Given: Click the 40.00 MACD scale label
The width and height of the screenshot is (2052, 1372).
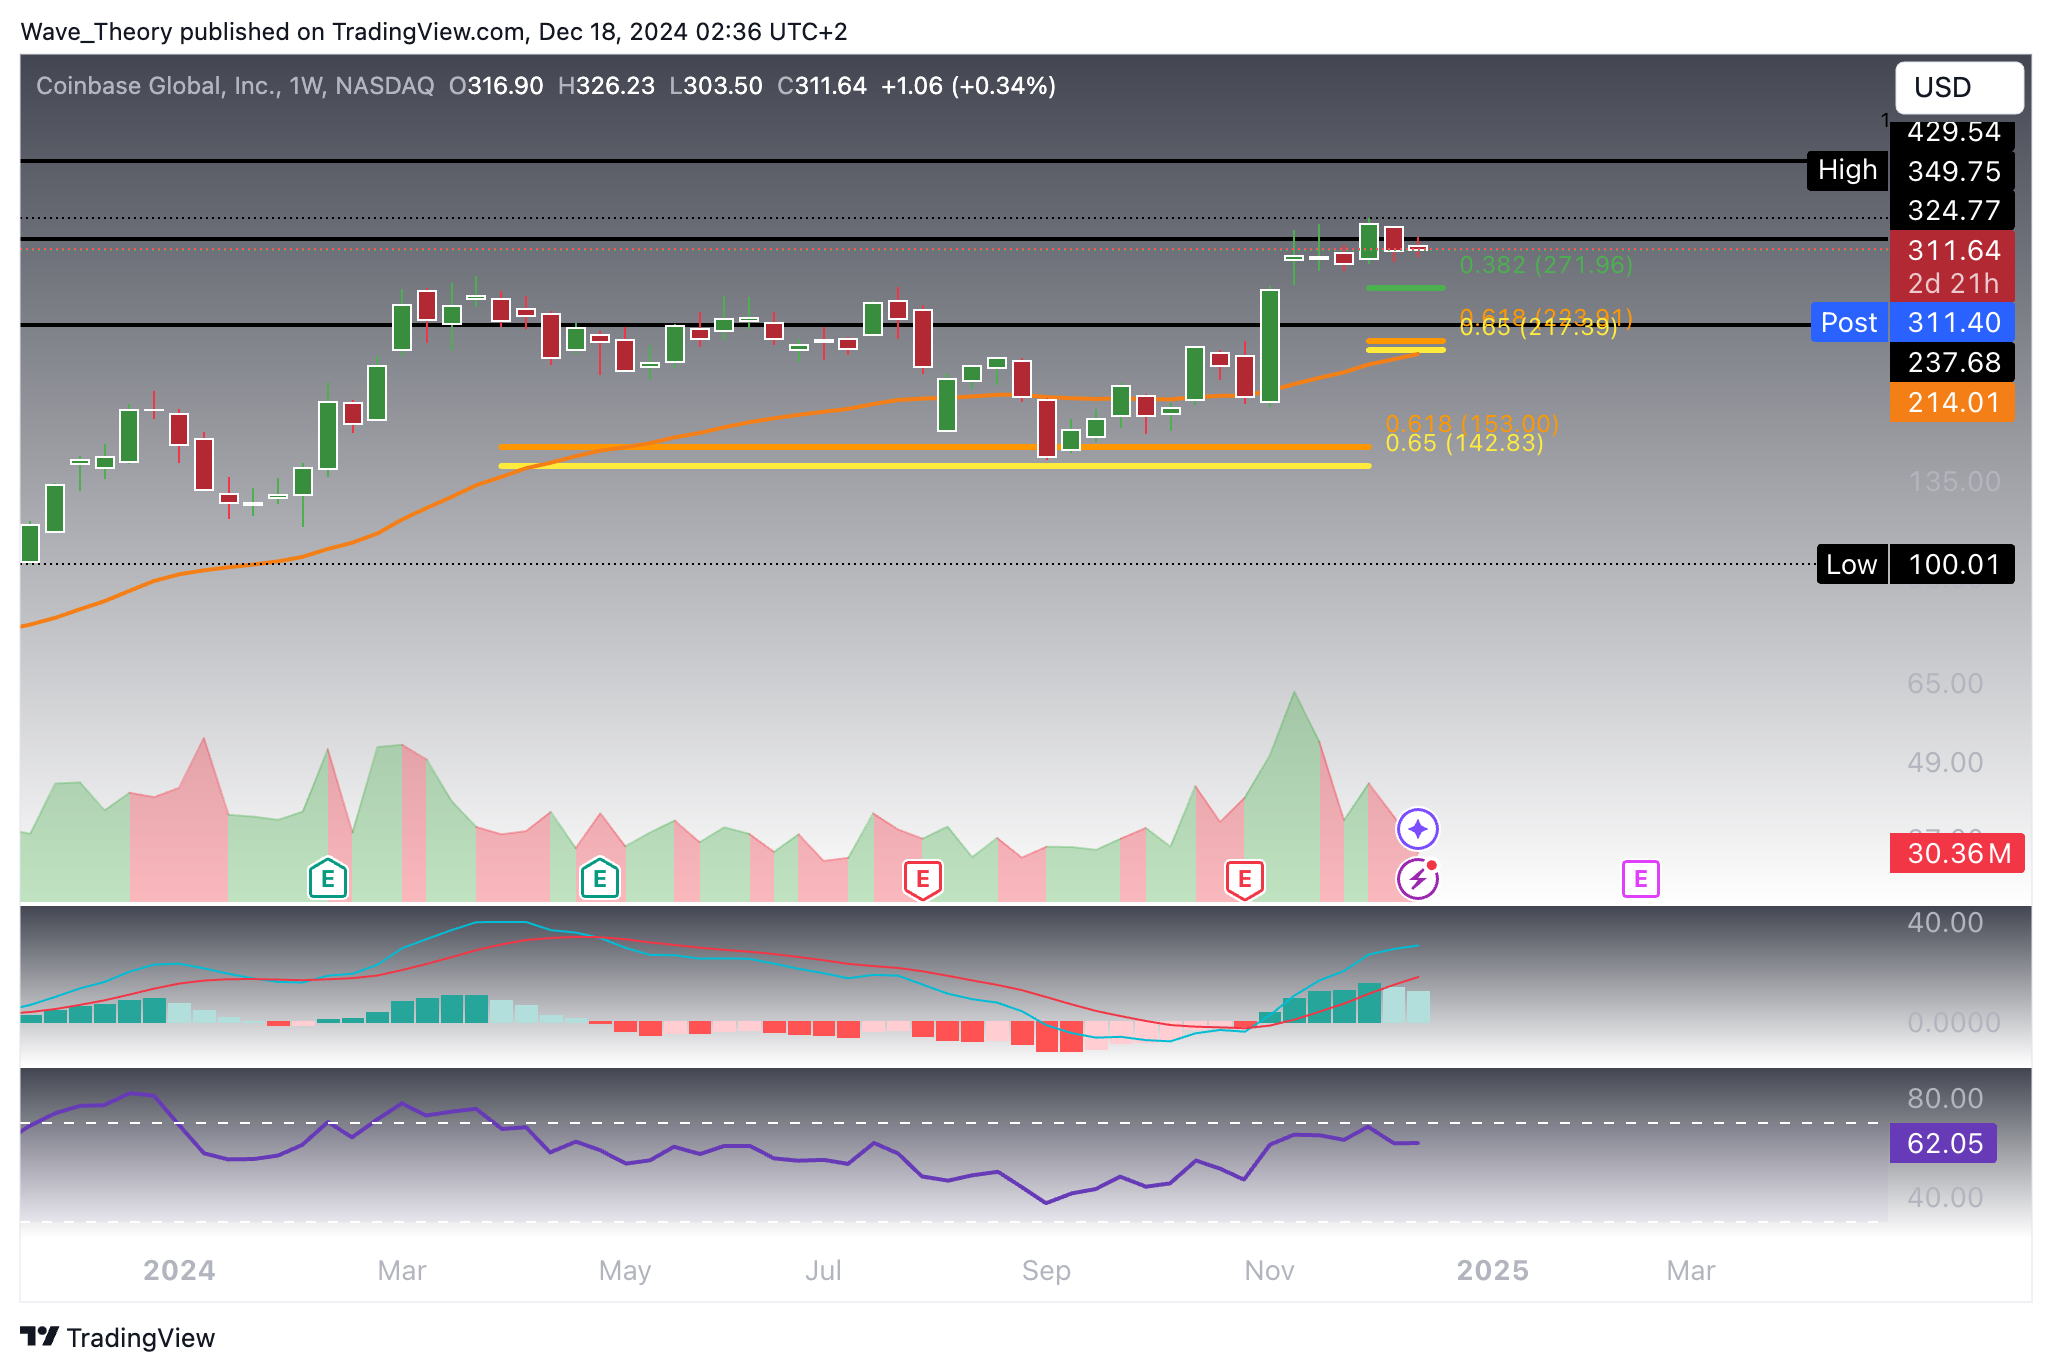Looking at the screenshot, I should pyautogui.click(x=1944, y=922).
